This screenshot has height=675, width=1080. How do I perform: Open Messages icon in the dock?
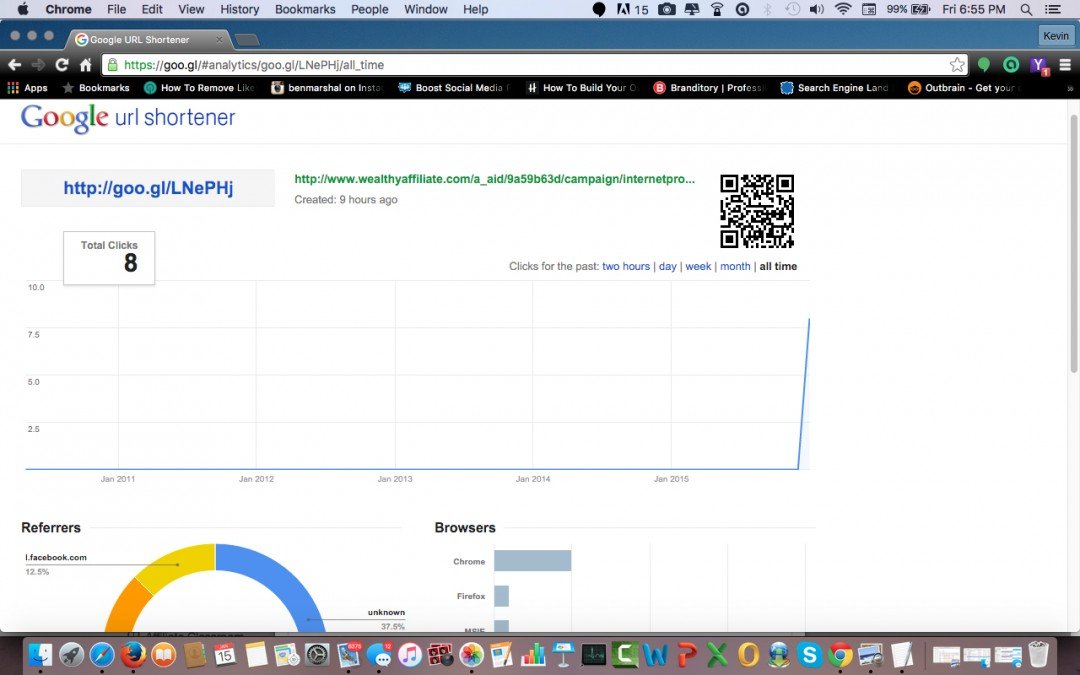pyautogui.click(x=380, y=654)
